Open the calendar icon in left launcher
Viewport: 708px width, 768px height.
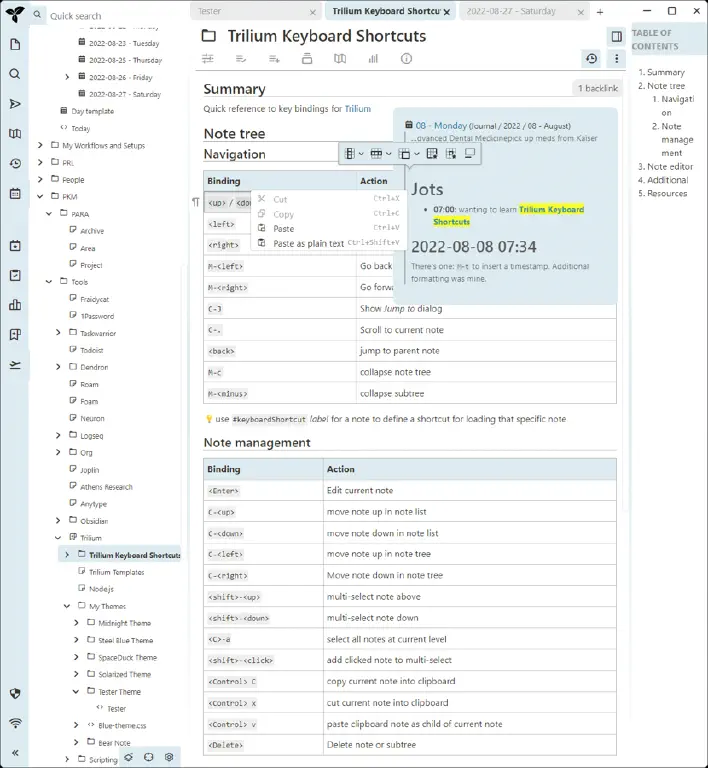[15, 193]
